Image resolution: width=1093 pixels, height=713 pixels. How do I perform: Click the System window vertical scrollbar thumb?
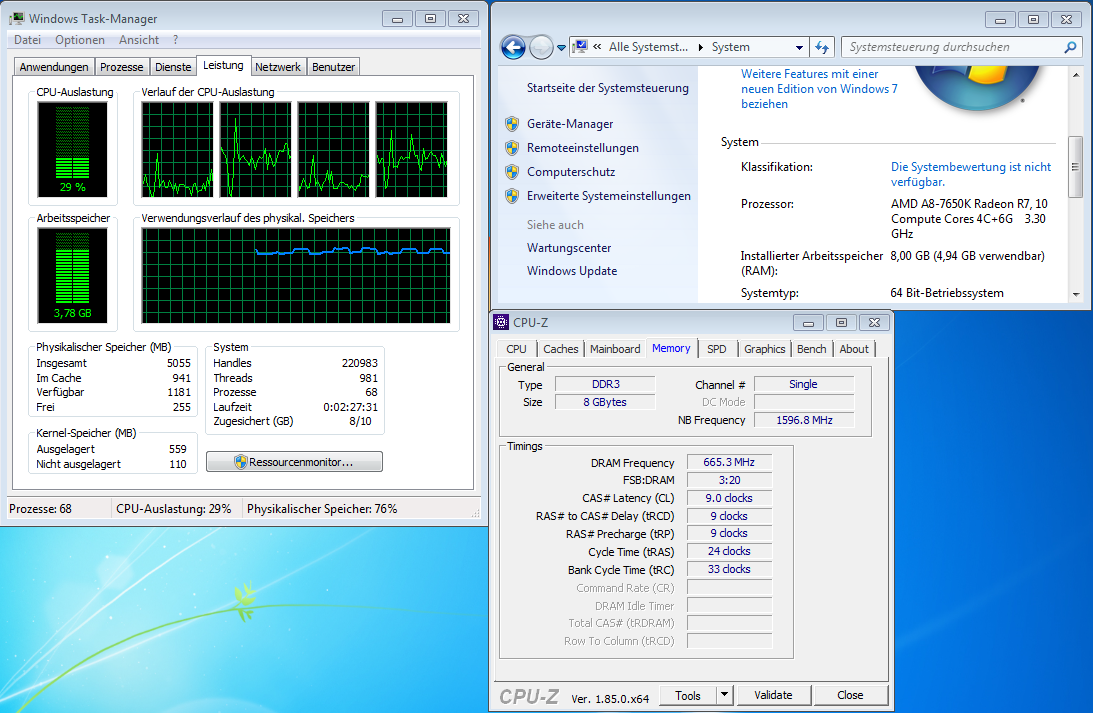point(1075,167)
